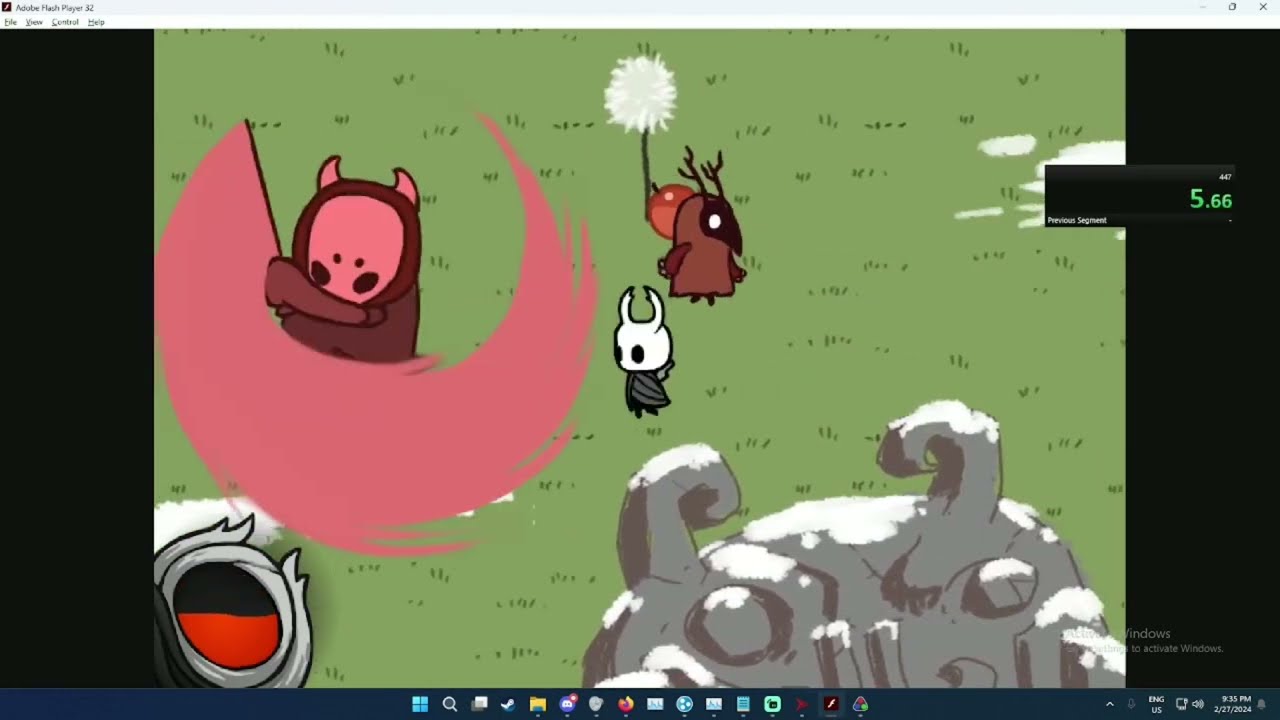This screenshot has height=720, width=1280.
Task: Click the Previous Segment label
Action: (x=1077, y=220)
